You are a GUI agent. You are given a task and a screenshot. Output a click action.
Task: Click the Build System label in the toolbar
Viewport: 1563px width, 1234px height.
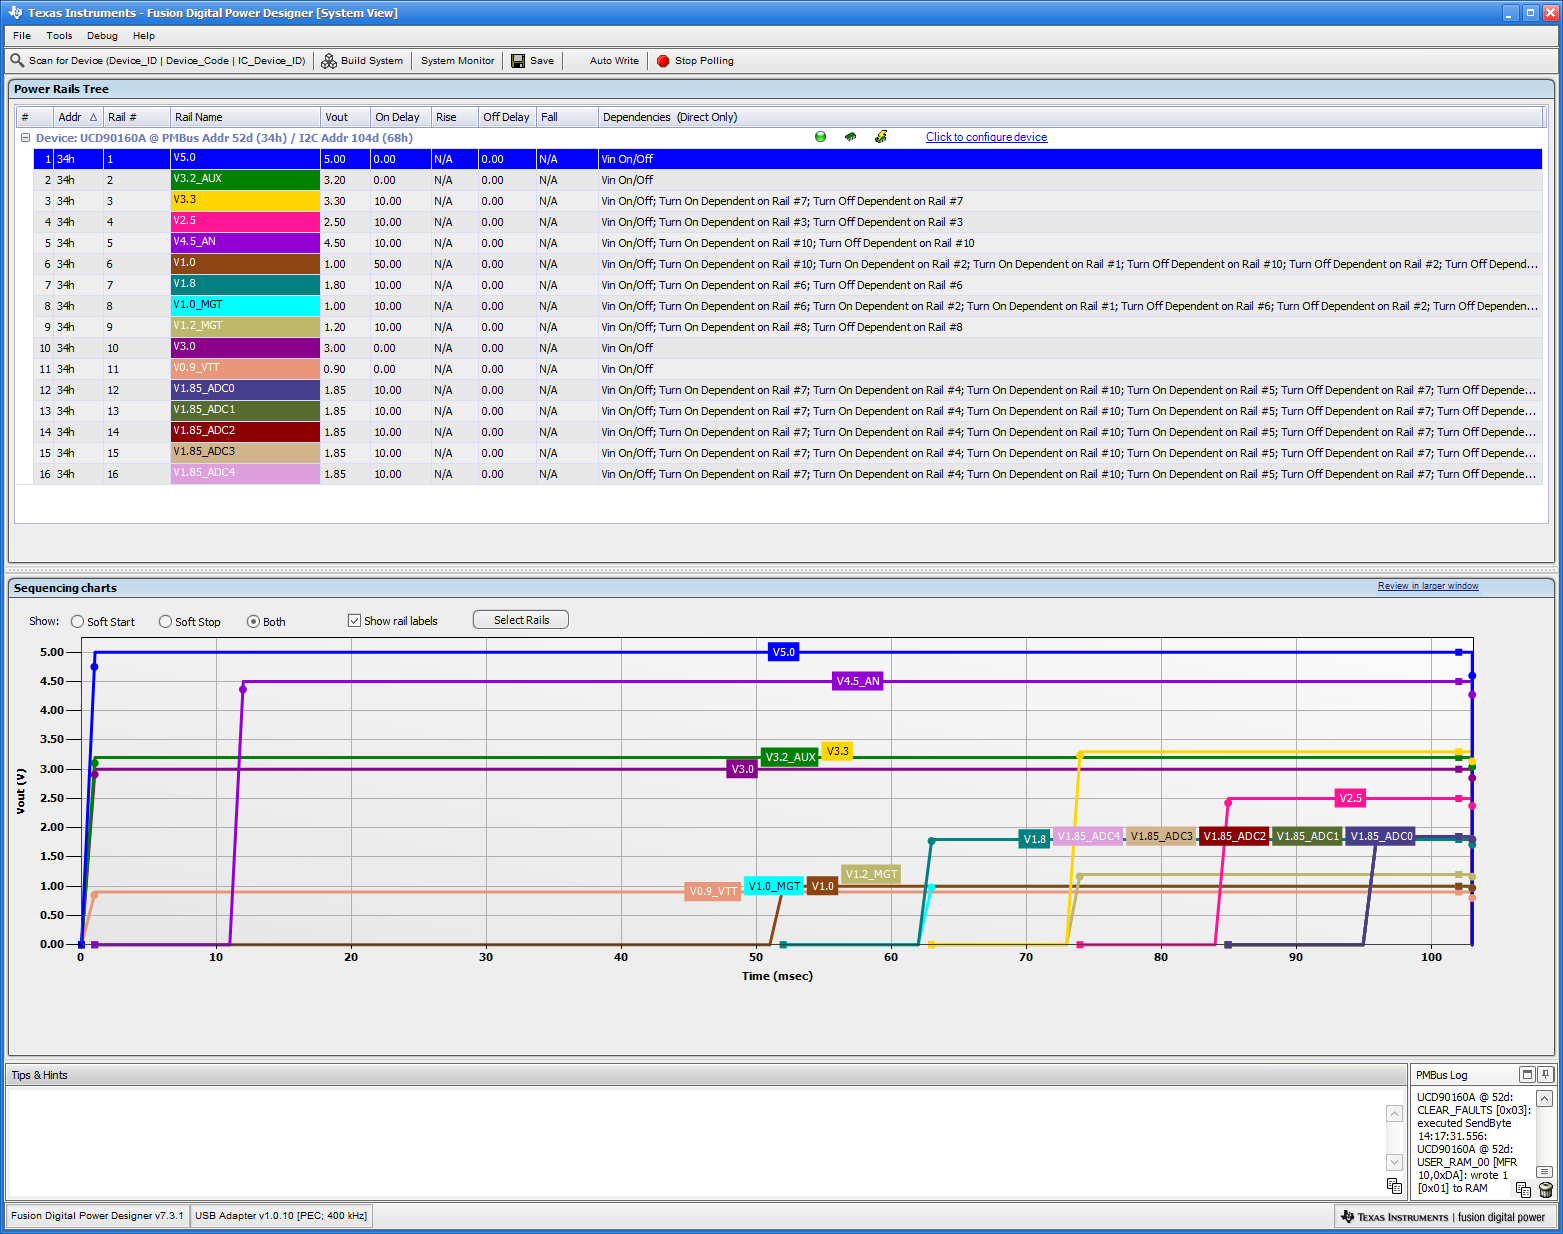pyautogui.click(x=372, y=61)
